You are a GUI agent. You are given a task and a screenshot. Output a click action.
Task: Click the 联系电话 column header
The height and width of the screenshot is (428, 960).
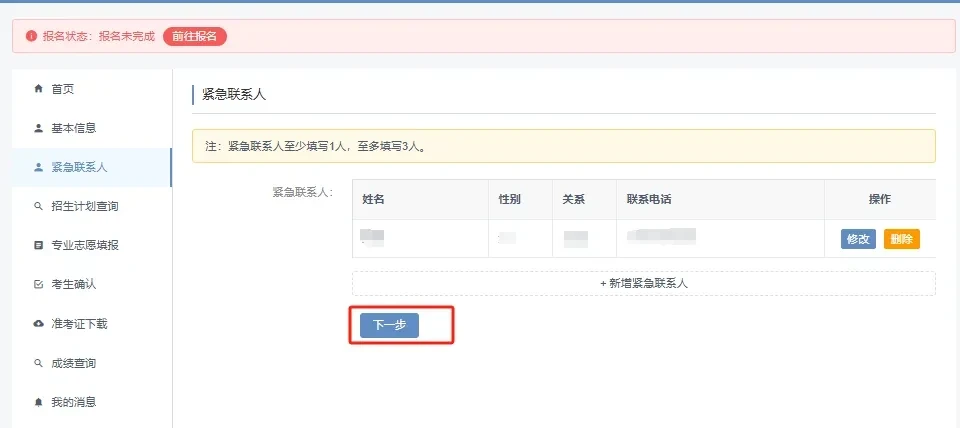(x=649, y=199)
